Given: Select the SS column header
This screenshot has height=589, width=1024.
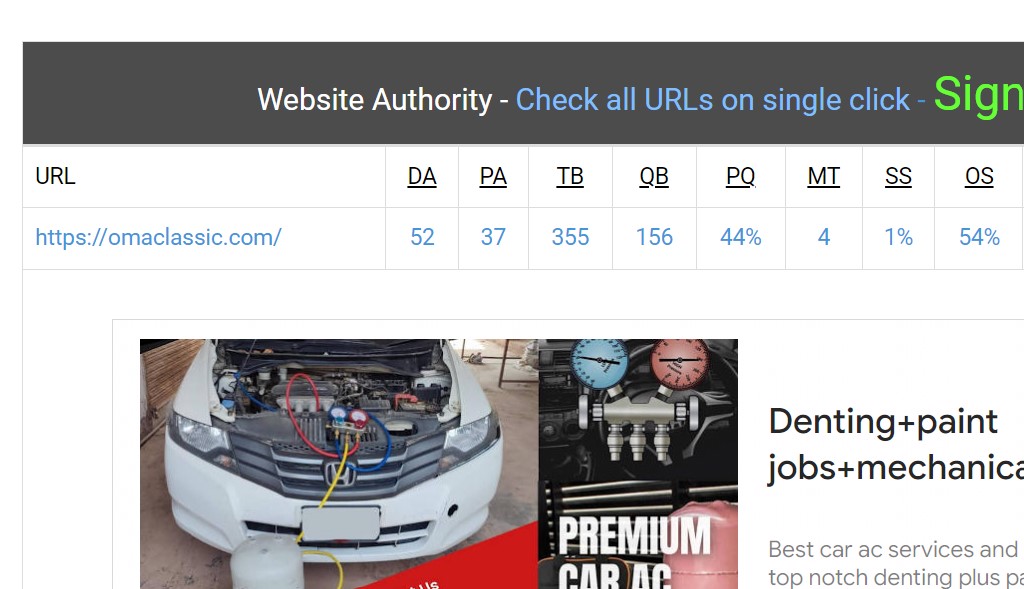Looking at the screenshot, I should [898, 176].
